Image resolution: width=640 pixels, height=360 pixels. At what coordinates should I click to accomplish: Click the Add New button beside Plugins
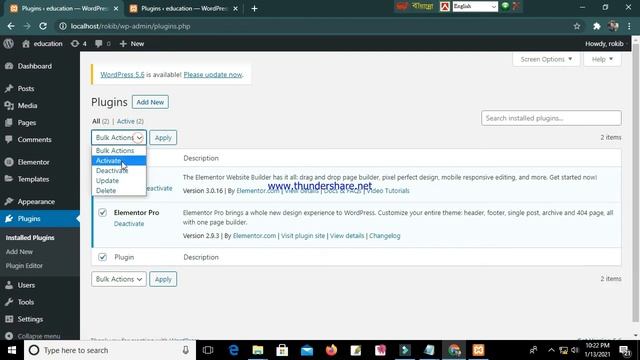click(x=150, y=102)
